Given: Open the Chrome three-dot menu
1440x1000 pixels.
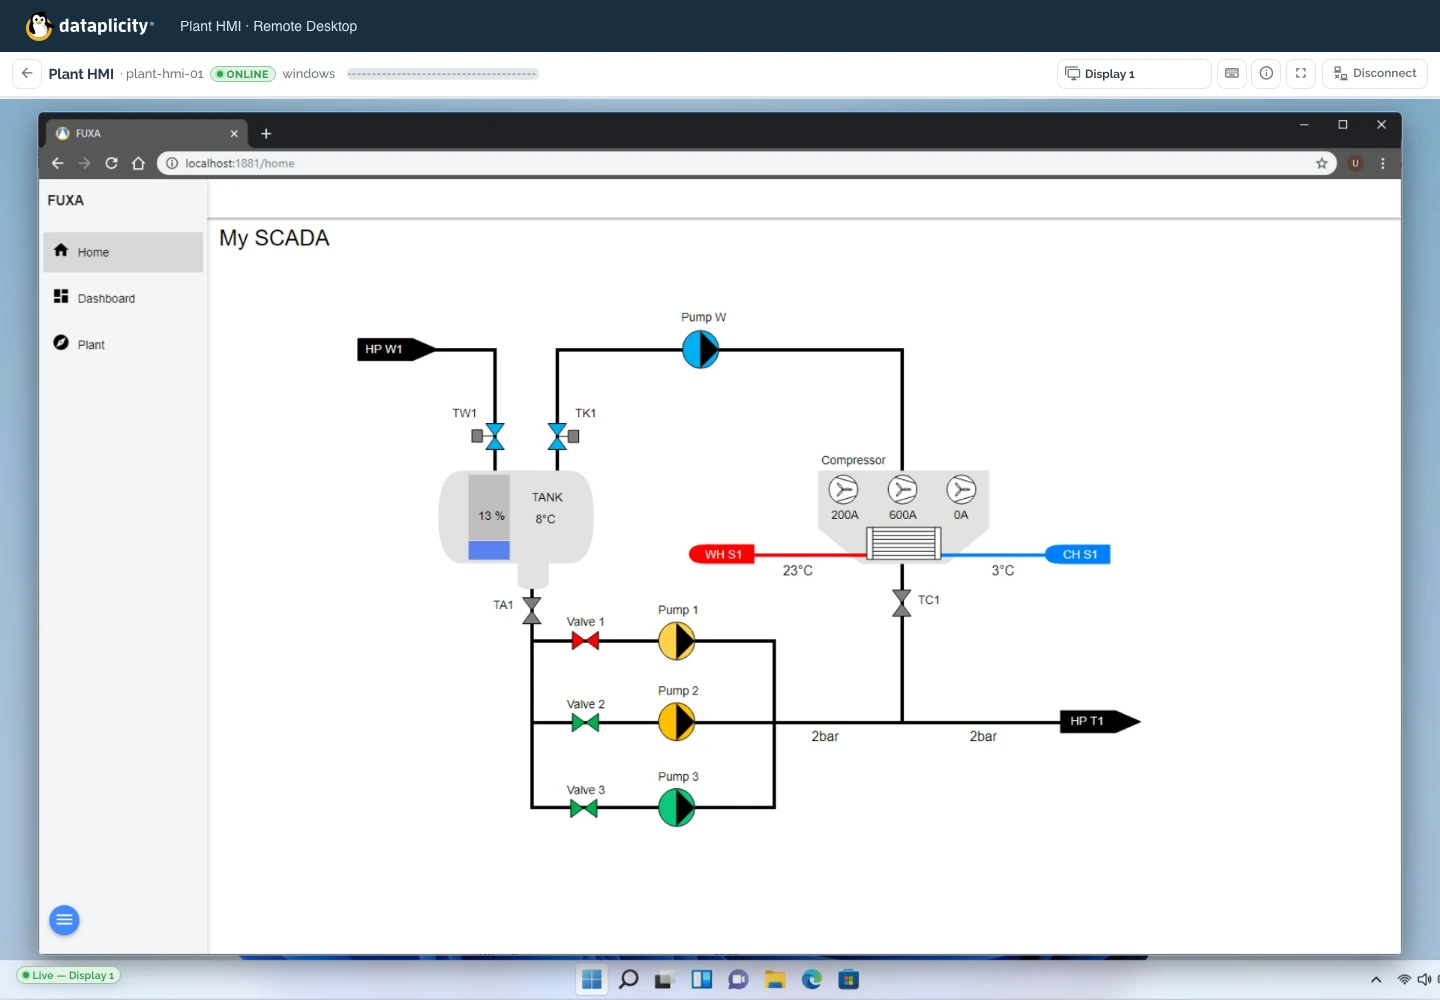Looking at the screenshot, I should pyautogui.click(x=1383, y=163).
